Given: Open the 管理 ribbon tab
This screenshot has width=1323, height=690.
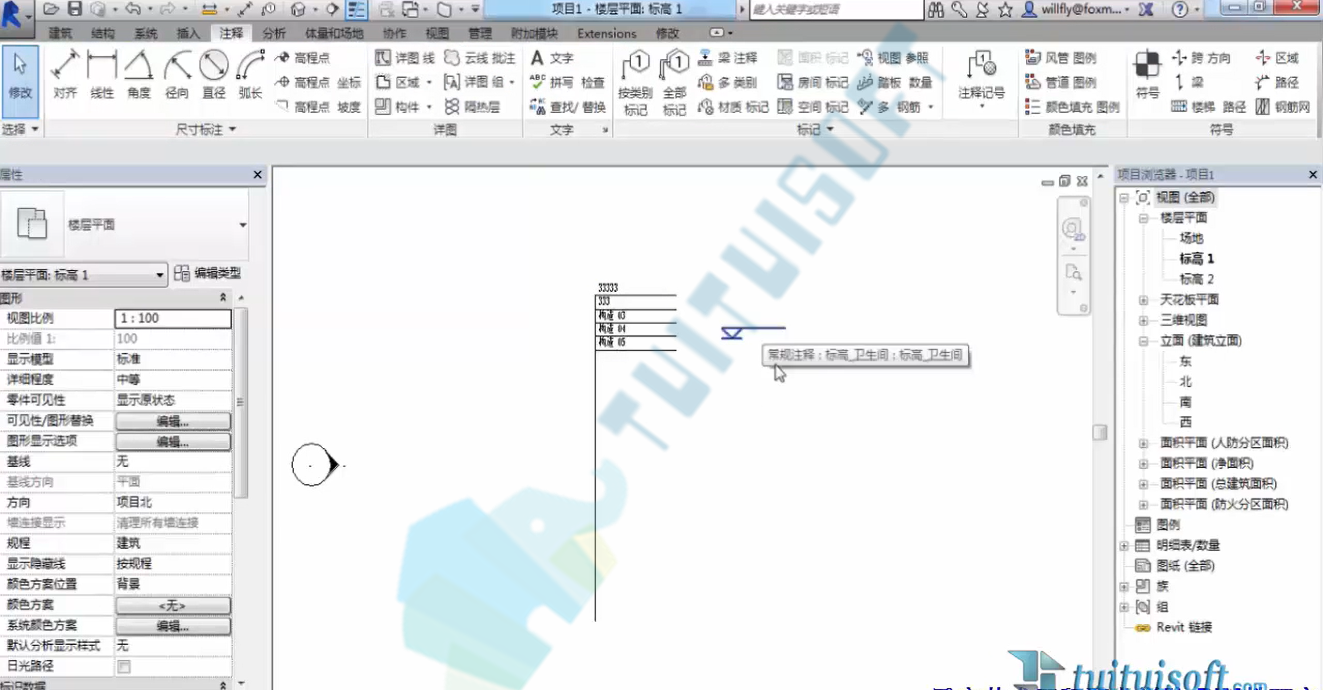Looking at the screenshot, I should pos(480,33).
